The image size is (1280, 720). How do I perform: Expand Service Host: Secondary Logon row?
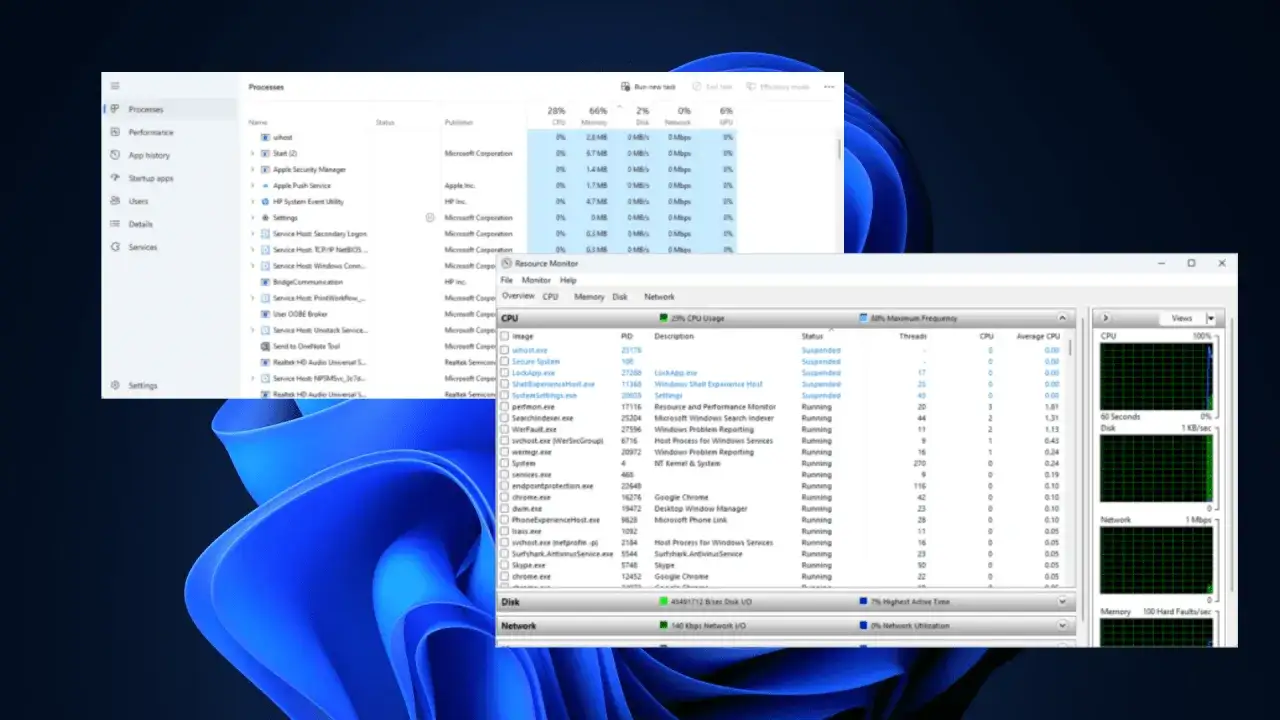coord(253,233)
